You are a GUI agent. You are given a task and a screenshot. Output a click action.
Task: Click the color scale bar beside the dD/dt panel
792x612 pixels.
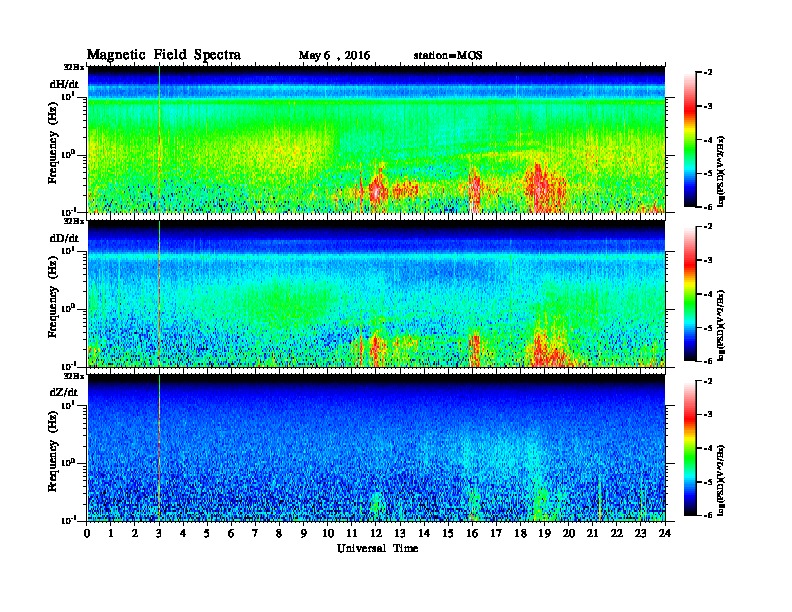[x=690, y=294]
